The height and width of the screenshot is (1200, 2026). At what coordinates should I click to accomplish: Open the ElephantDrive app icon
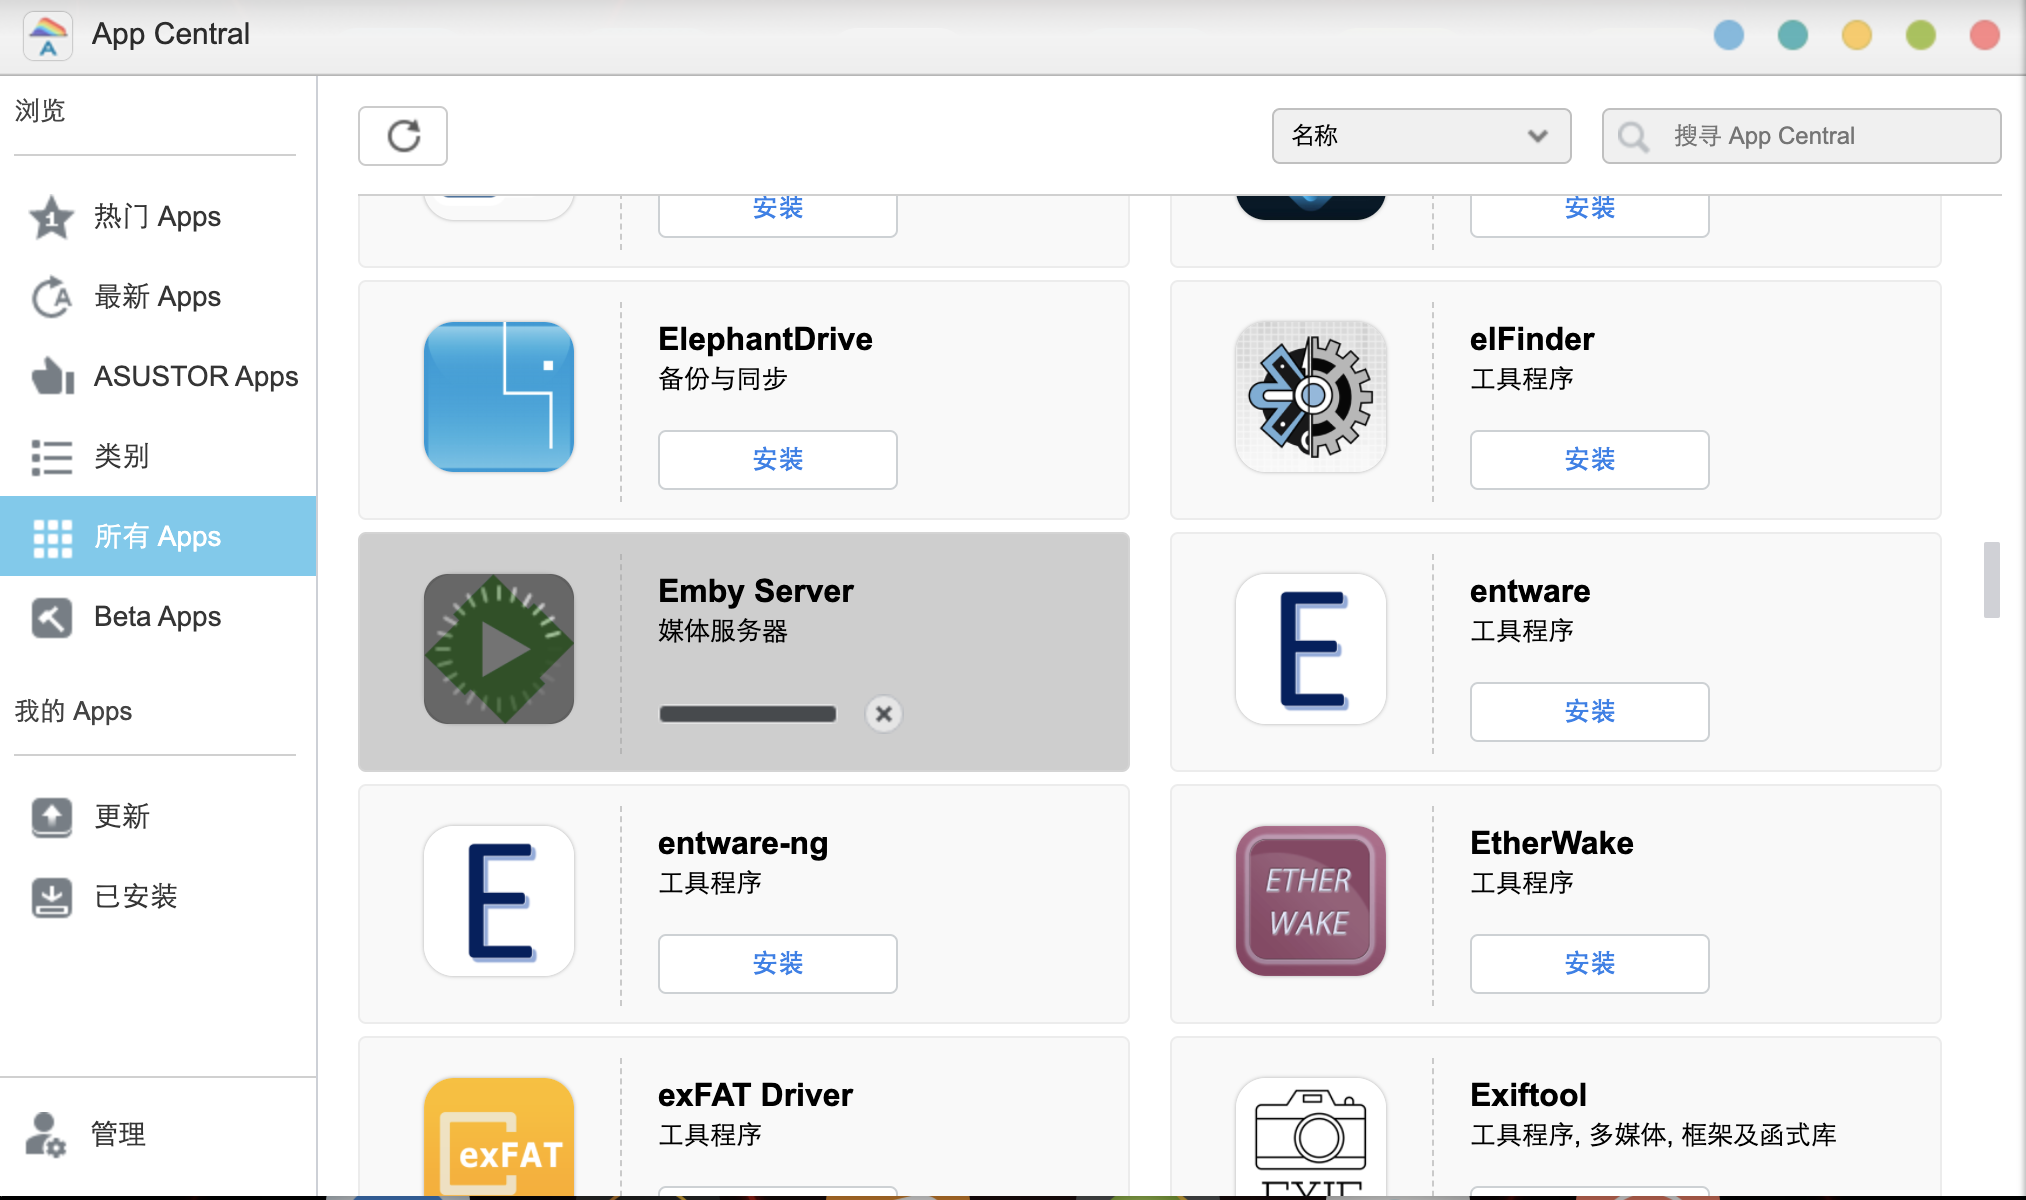pyautogui.click(x=499, y=396)
